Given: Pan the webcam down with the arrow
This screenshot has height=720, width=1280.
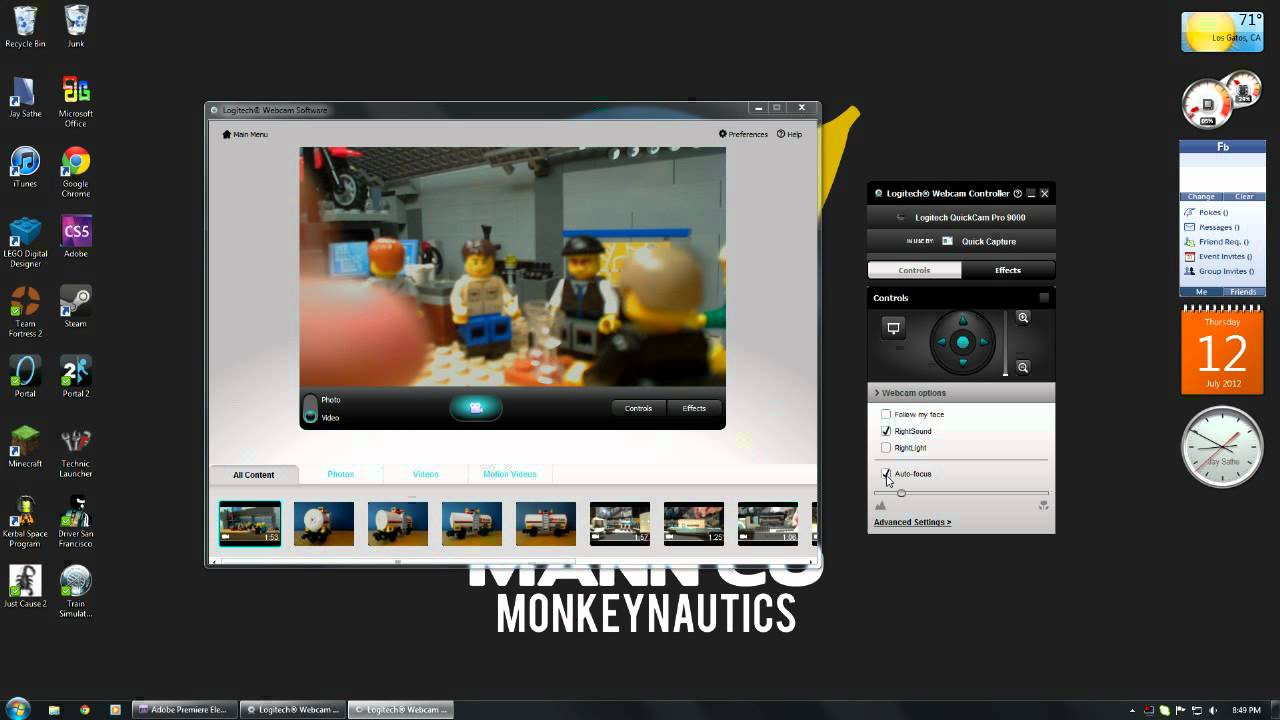Looking at the screenshot, I should coord(963,364).
